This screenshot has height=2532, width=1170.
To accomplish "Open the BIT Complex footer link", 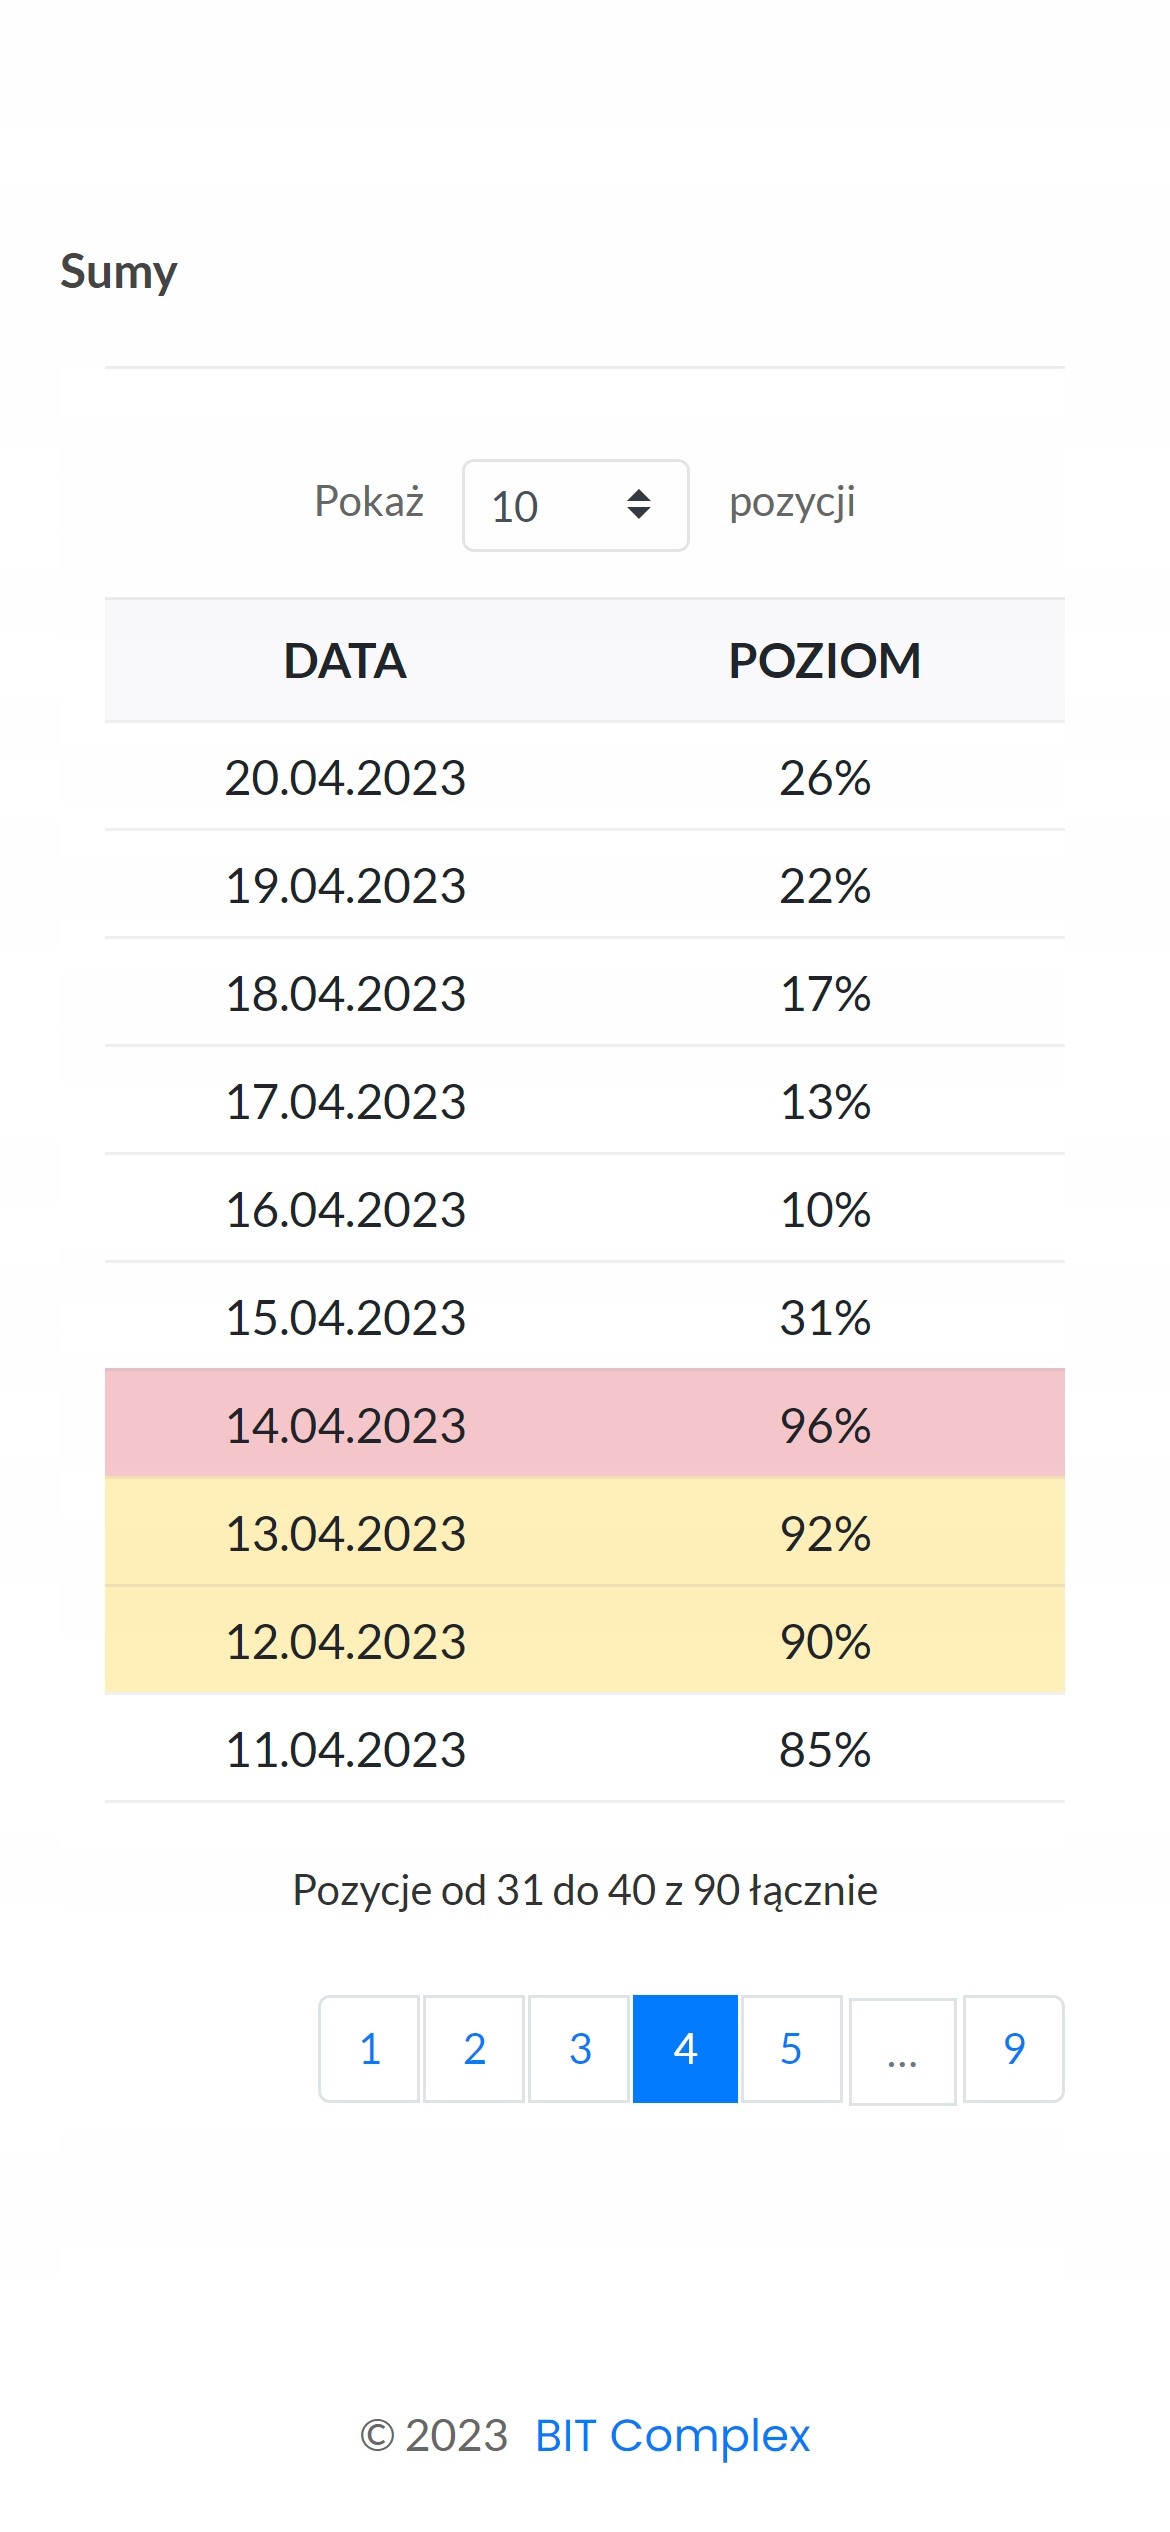I will 672,2435.
